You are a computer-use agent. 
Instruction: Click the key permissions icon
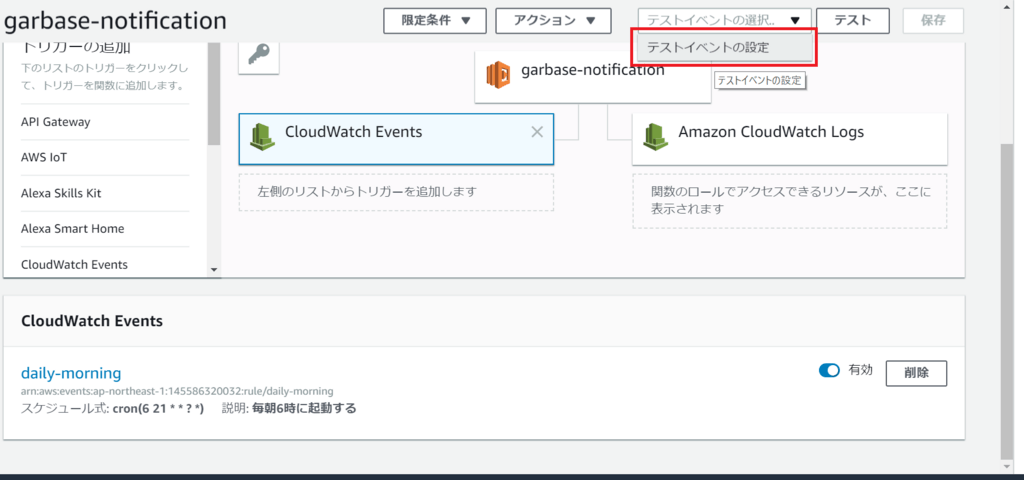tap(257, 58)
